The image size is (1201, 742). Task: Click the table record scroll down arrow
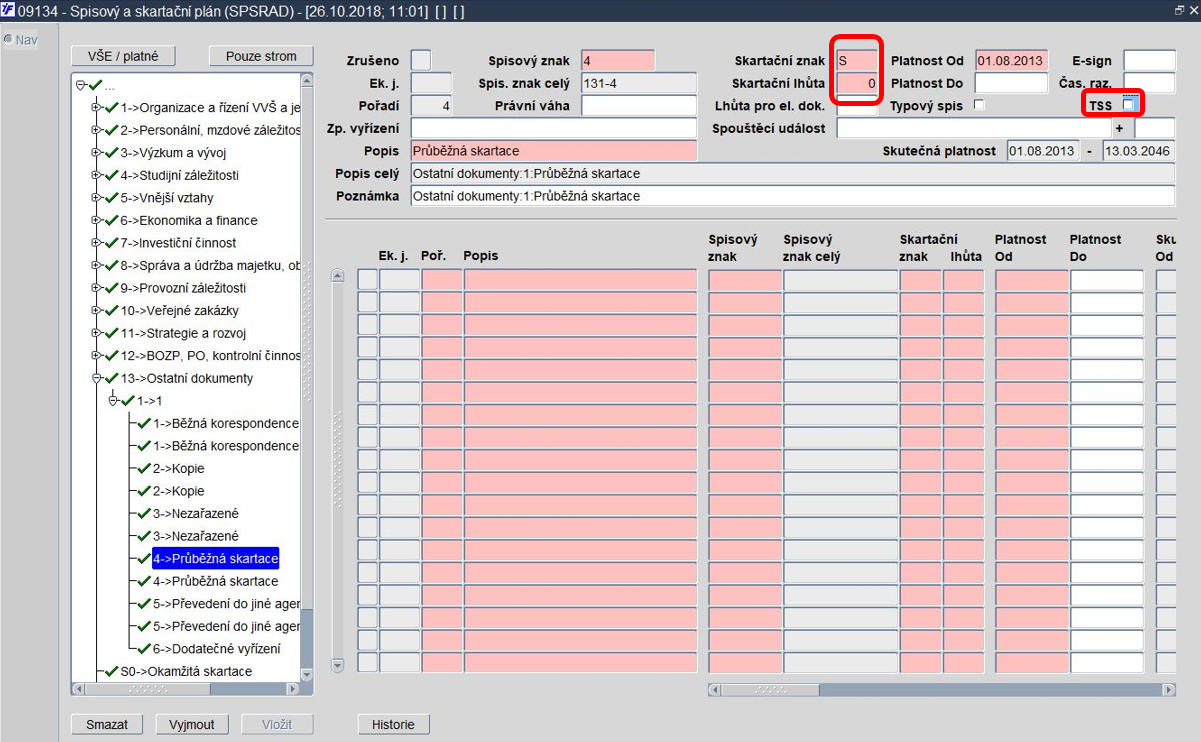tap(337, 665)
